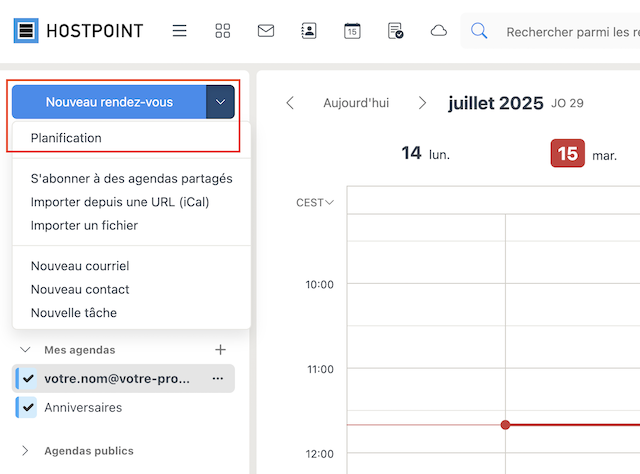Image resolution: width=640 pixels, height=474 pixels.
Task: Click the 'Aujourd'hui' button
Action: (356, 103)
